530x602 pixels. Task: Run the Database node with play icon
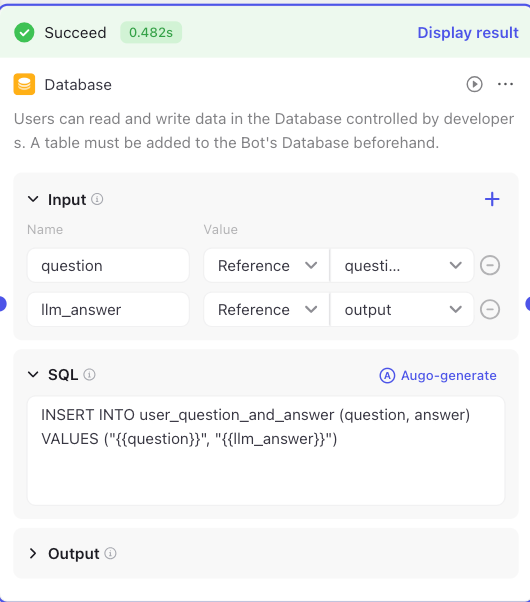(474, 84)
